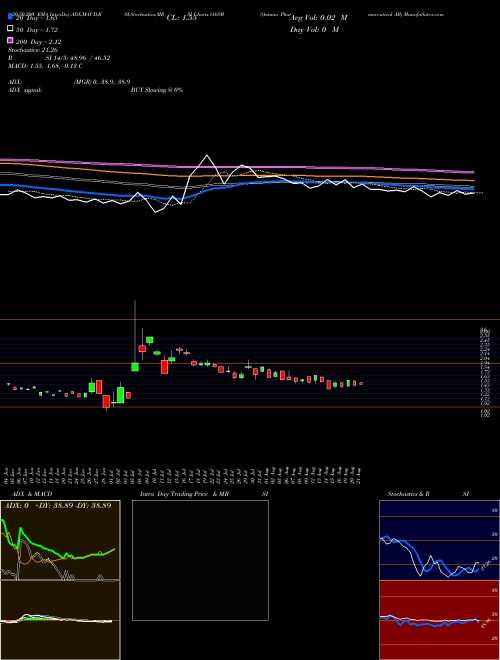Image resolution: width=500 pixels, height=660 pixels.
Task: Select the '200 Day = 2.12' legend text
Action: [x=39, y=42]
